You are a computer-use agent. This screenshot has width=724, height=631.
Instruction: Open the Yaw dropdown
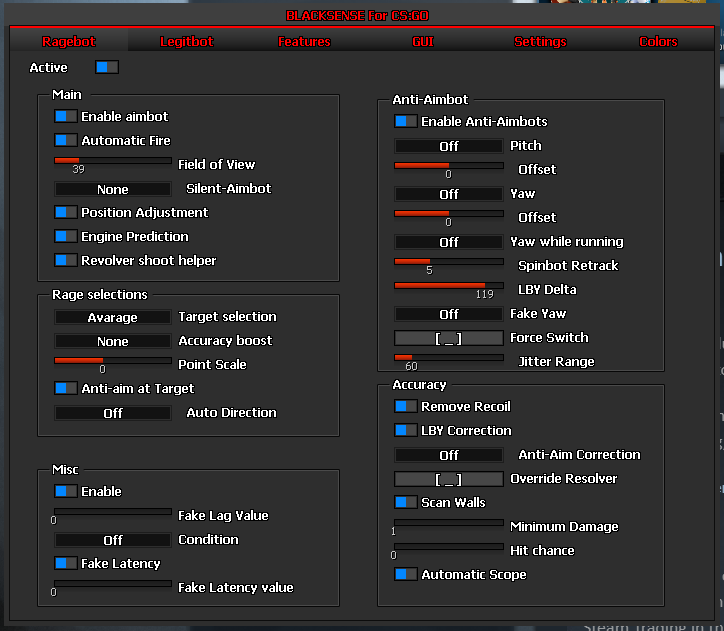449,194
